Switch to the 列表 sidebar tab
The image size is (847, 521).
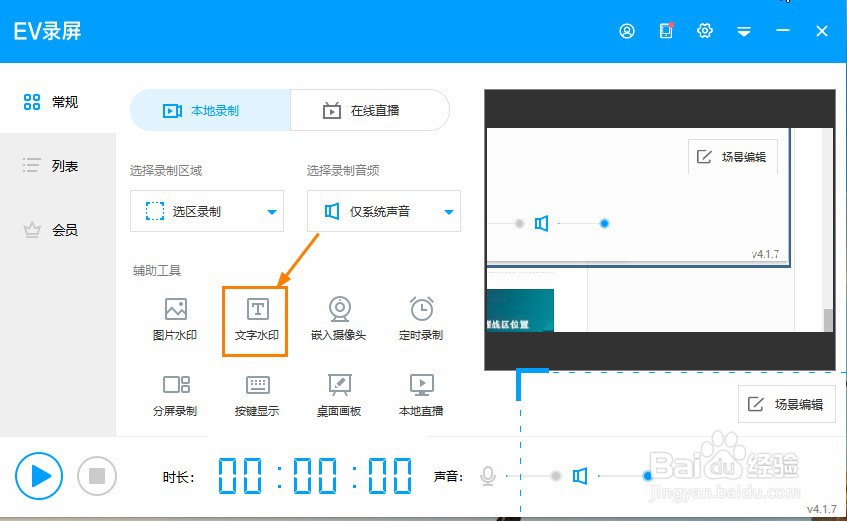click(x=58, y=165)
